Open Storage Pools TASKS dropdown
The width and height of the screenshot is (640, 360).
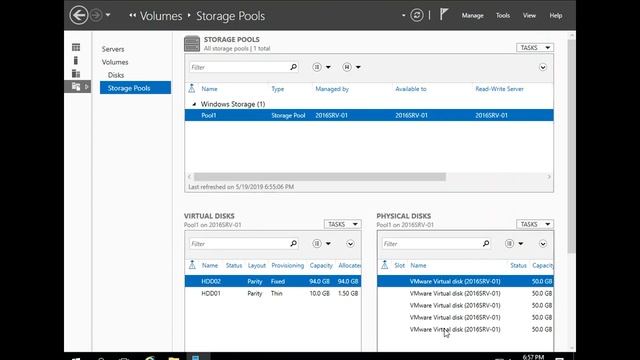[535, 48]
